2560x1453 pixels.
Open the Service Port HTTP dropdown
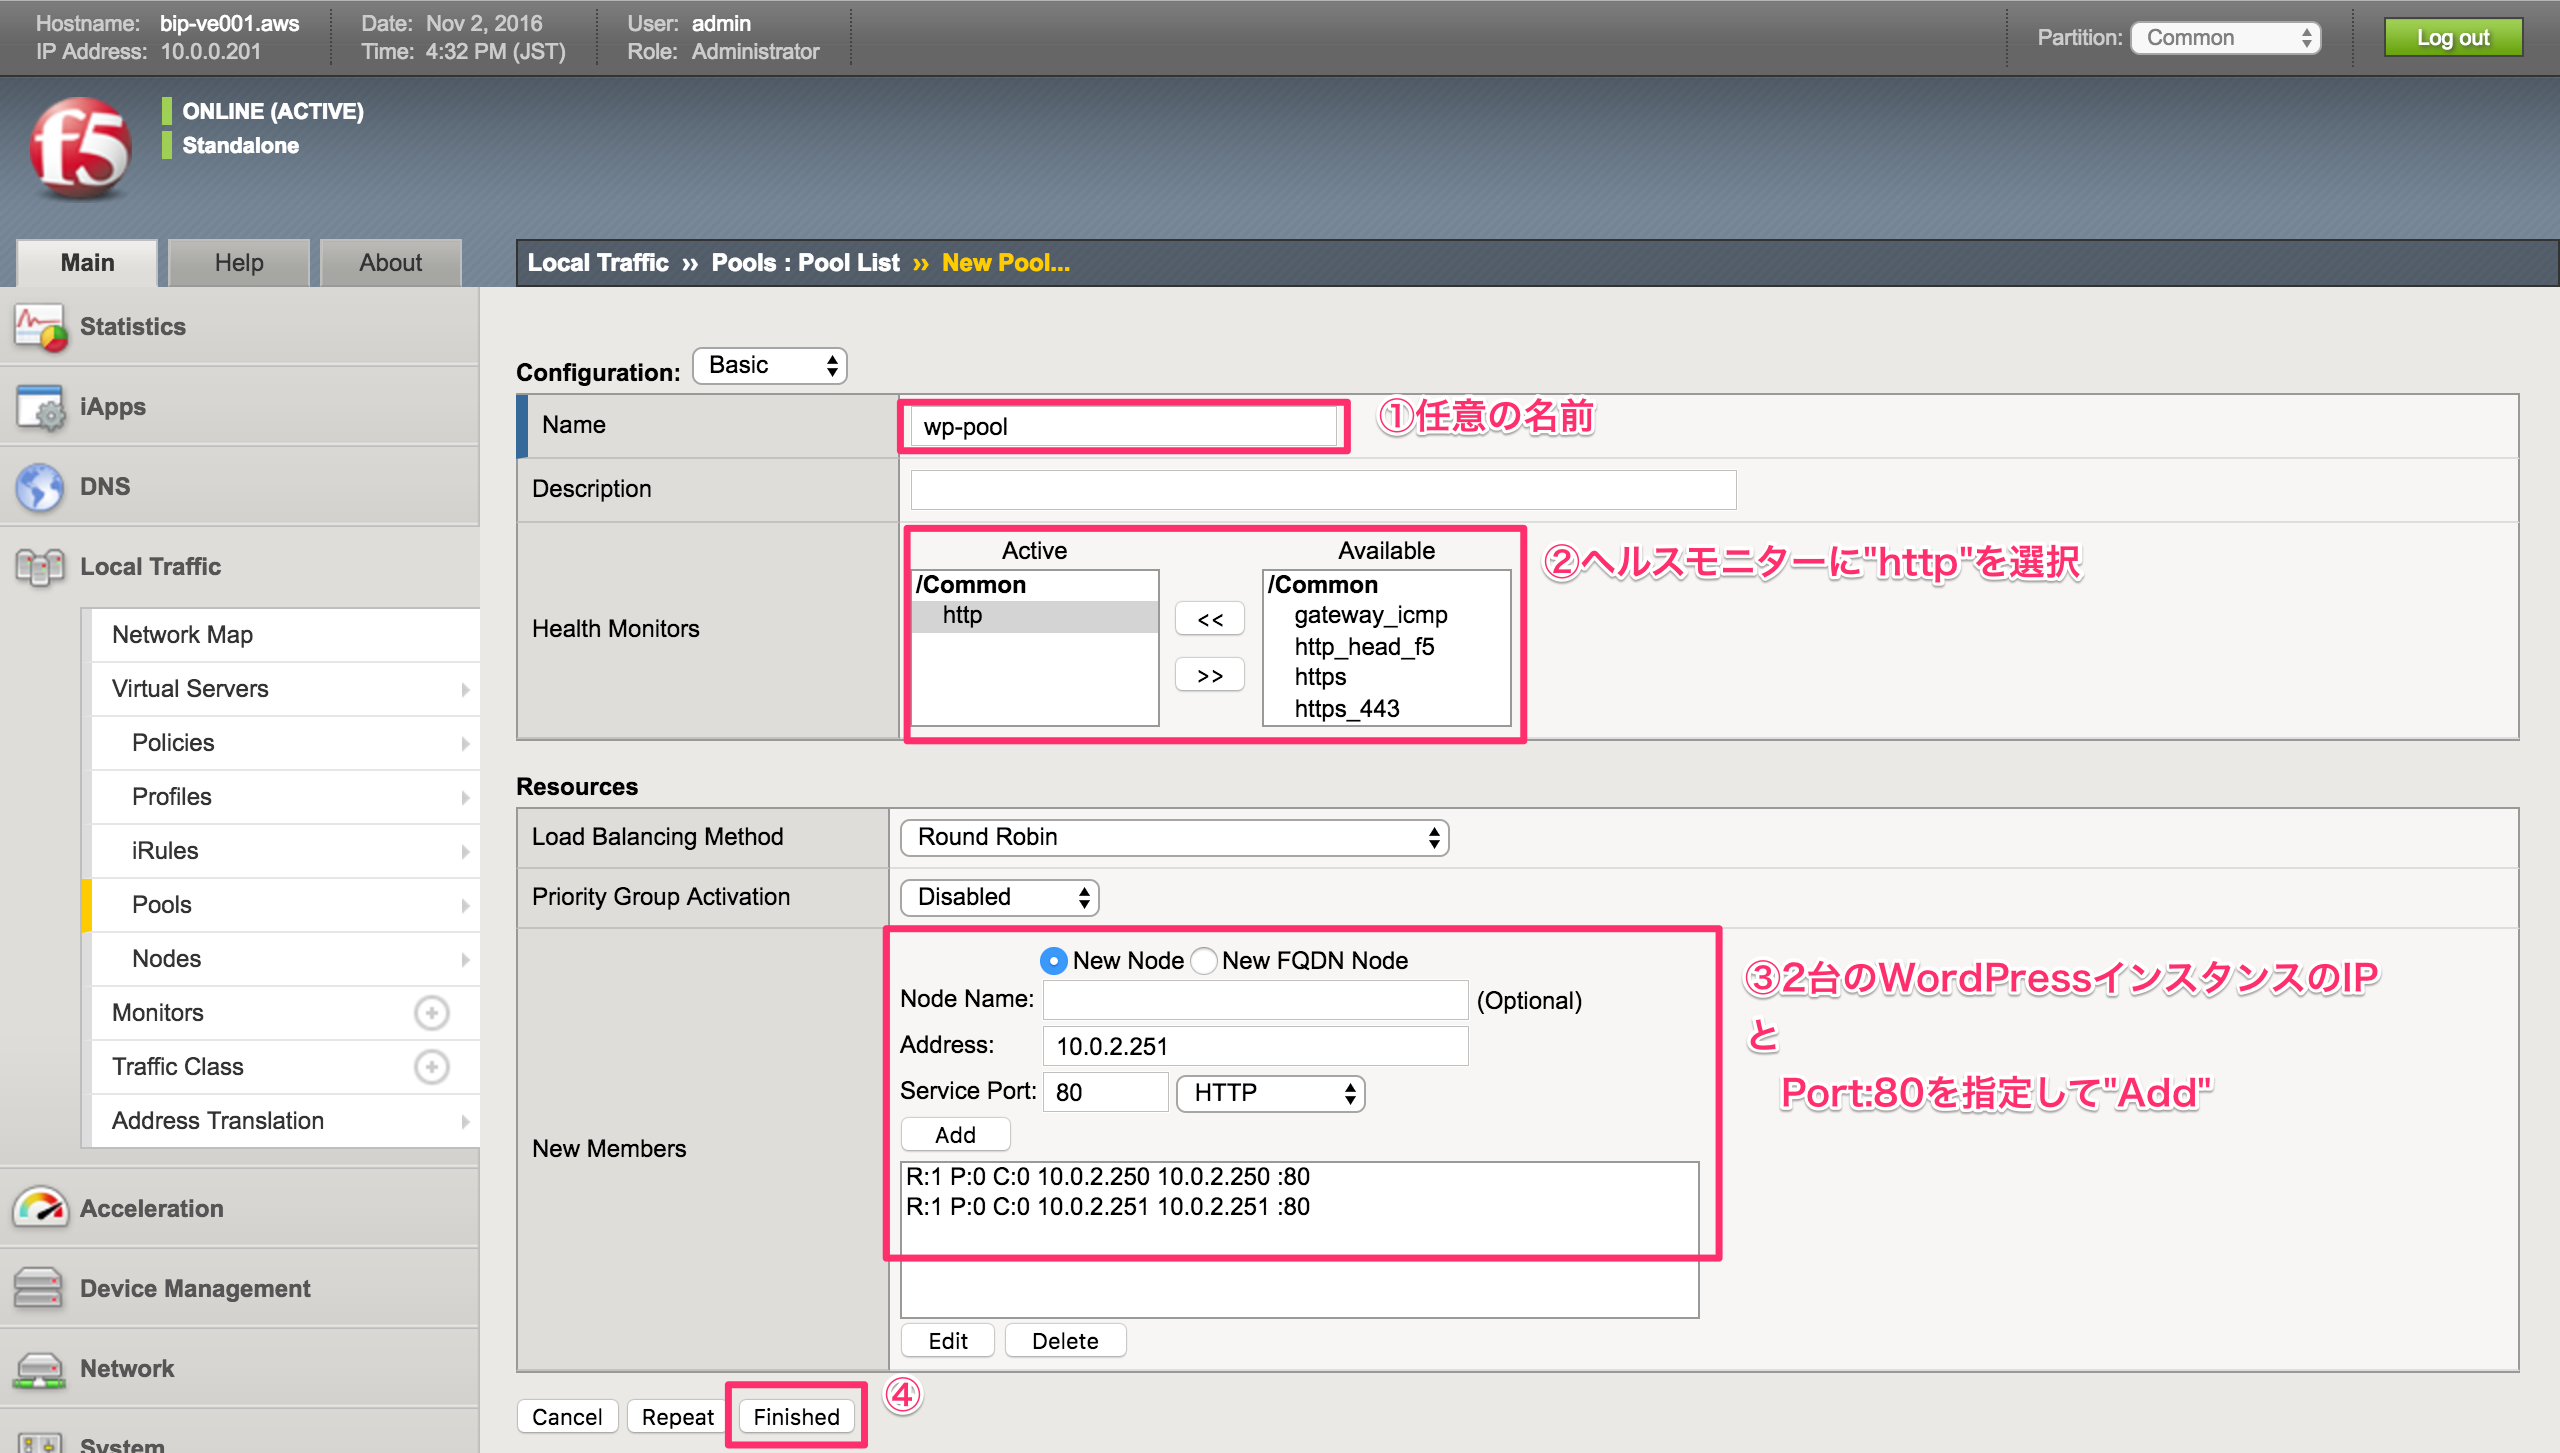tap(1271, 1093)
